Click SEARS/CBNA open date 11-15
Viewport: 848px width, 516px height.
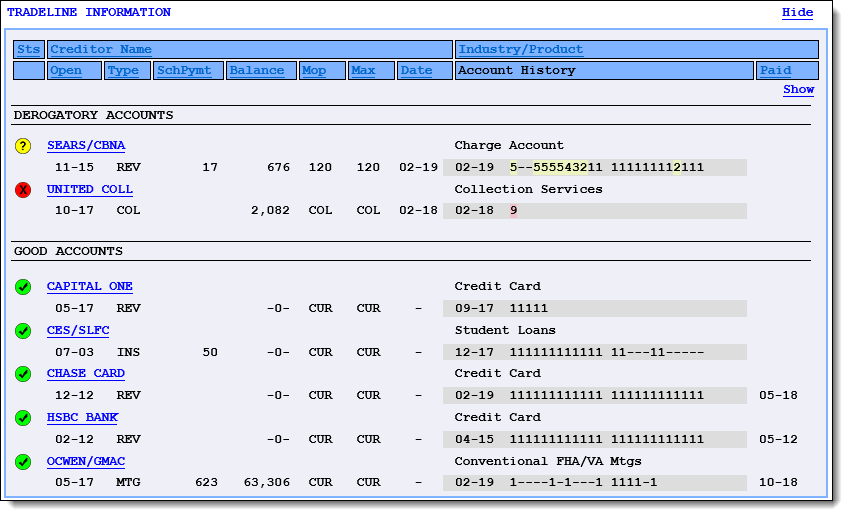coord(74,167)
